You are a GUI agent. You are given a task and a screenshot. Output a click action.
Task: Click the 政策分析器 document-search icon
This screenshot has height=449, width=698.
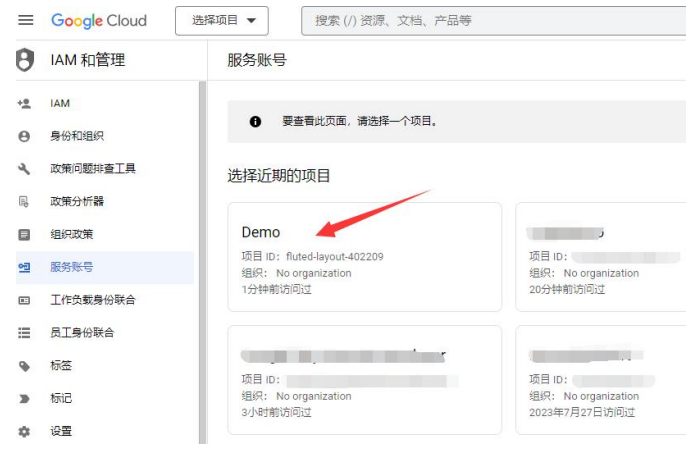pyautogui.click(x=25, y=201)
